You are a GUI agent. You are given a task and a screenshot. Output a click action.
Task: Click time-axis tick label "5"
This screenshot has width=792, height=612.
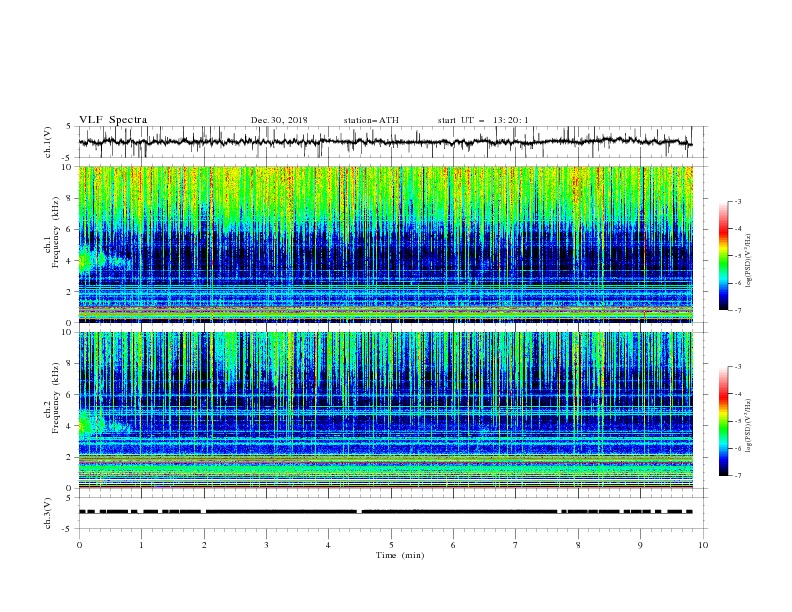coord(391,545)
